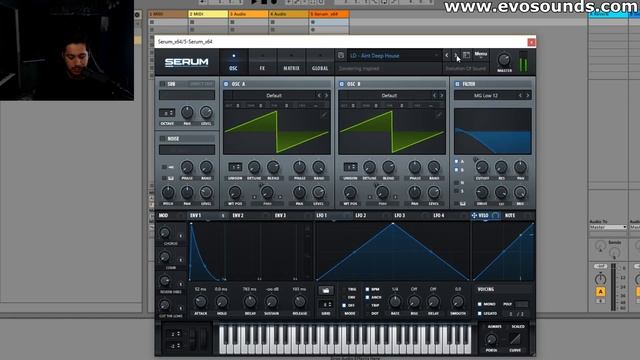Toggle the LFO BPM sync checkbox
640x360 pixels.
(367, 289)
